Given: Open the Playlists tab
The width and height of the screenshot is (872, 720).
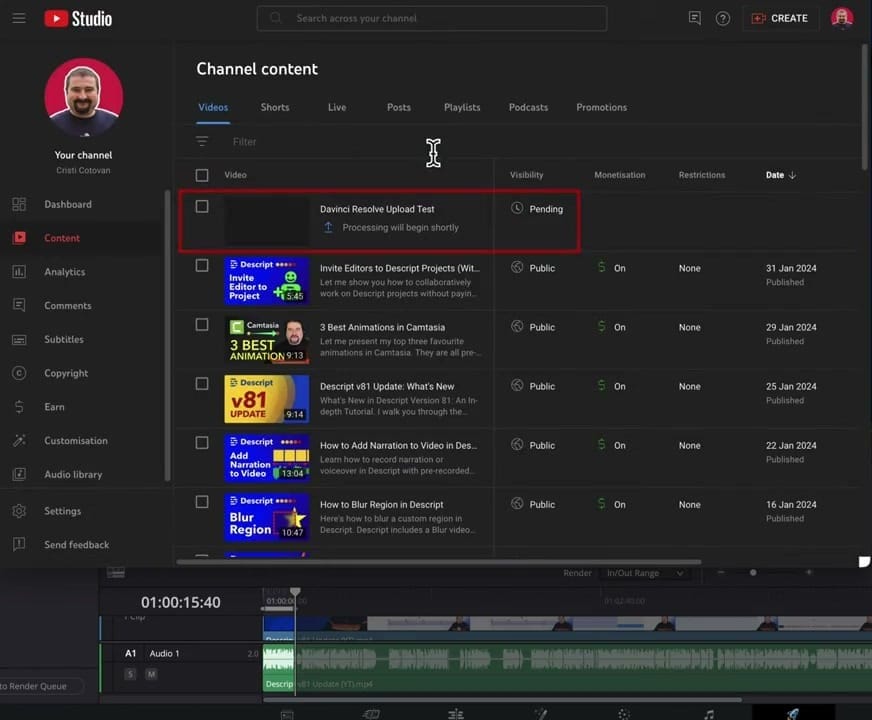Looking at the screenshot, I should (461, 107).
